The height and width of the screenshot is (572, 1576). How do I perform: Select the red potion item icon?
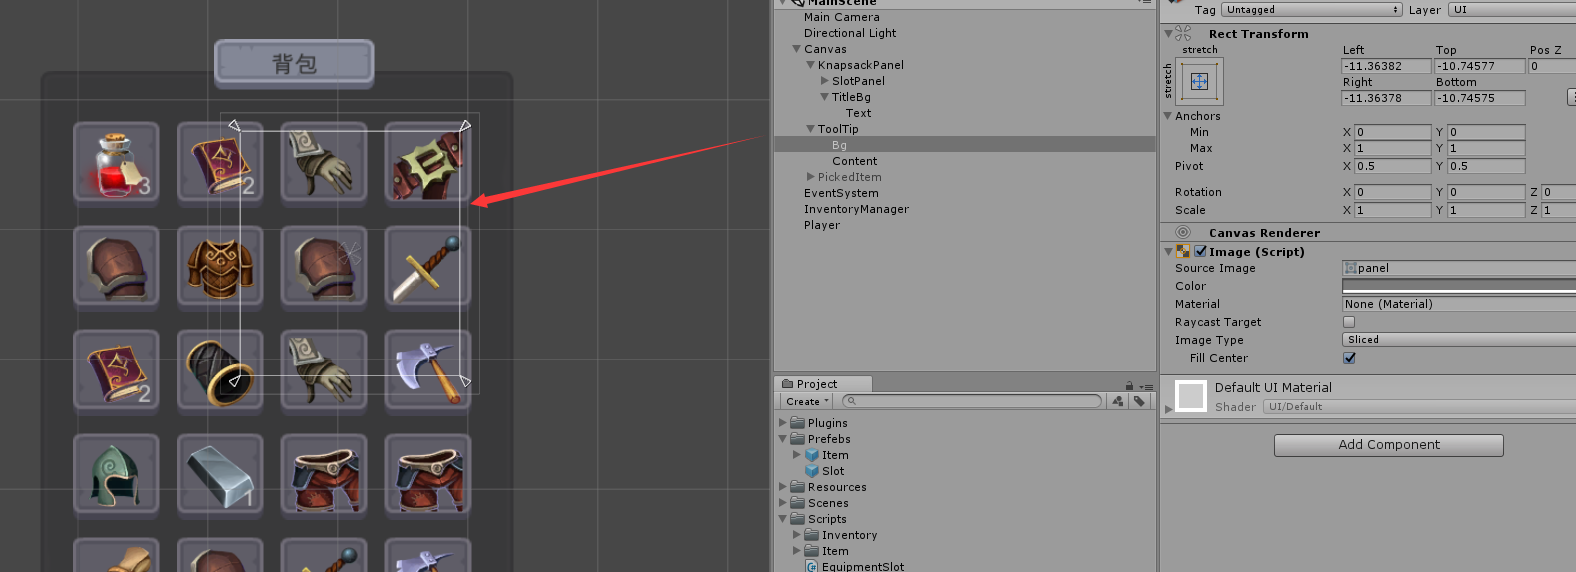(116, 163)
